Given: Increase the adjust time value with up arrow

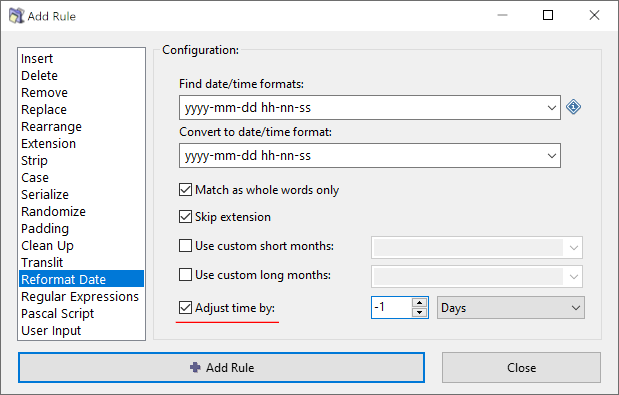Looking at the screenshot, I should [x=419, y=303].
